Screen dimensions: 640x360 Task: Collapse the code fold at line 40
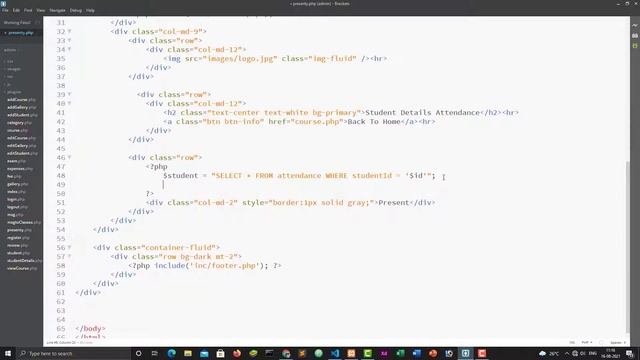click(x=69, y=103)
